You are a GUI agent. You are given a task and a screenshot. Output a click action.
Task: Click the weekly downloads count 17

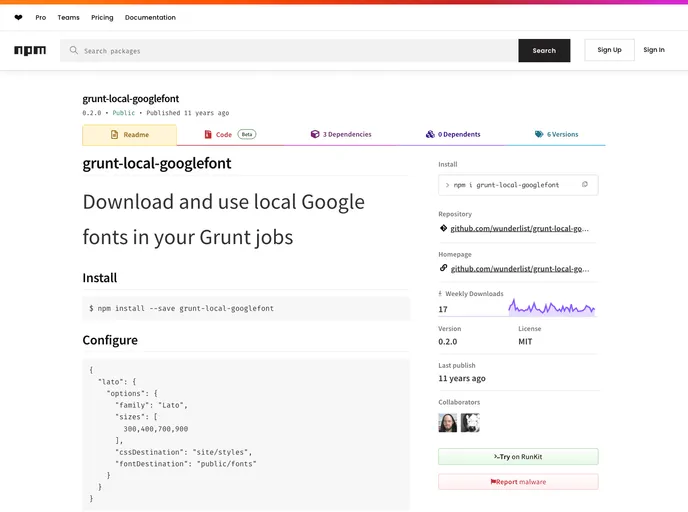pyautogui.click(x=443, y=309)
